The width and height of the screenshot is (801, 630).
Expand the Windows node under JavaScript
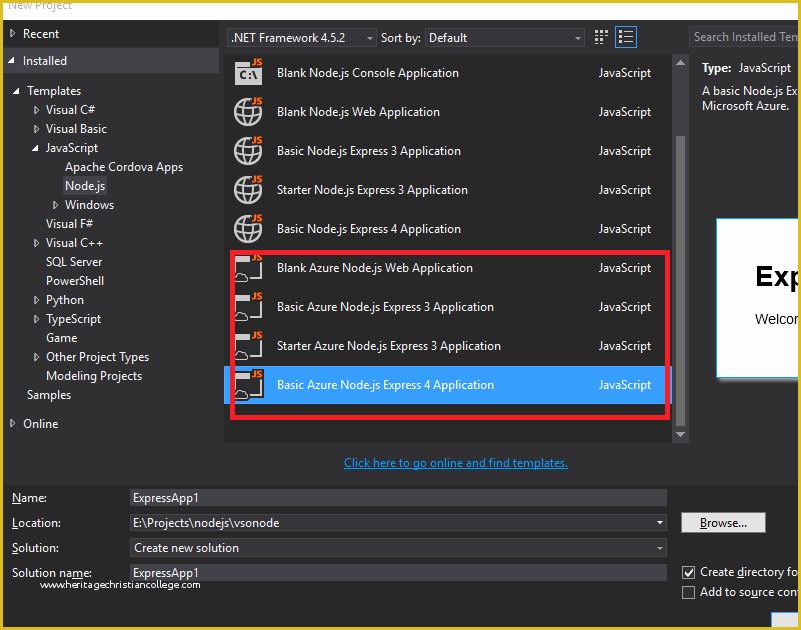pos(55,205)
